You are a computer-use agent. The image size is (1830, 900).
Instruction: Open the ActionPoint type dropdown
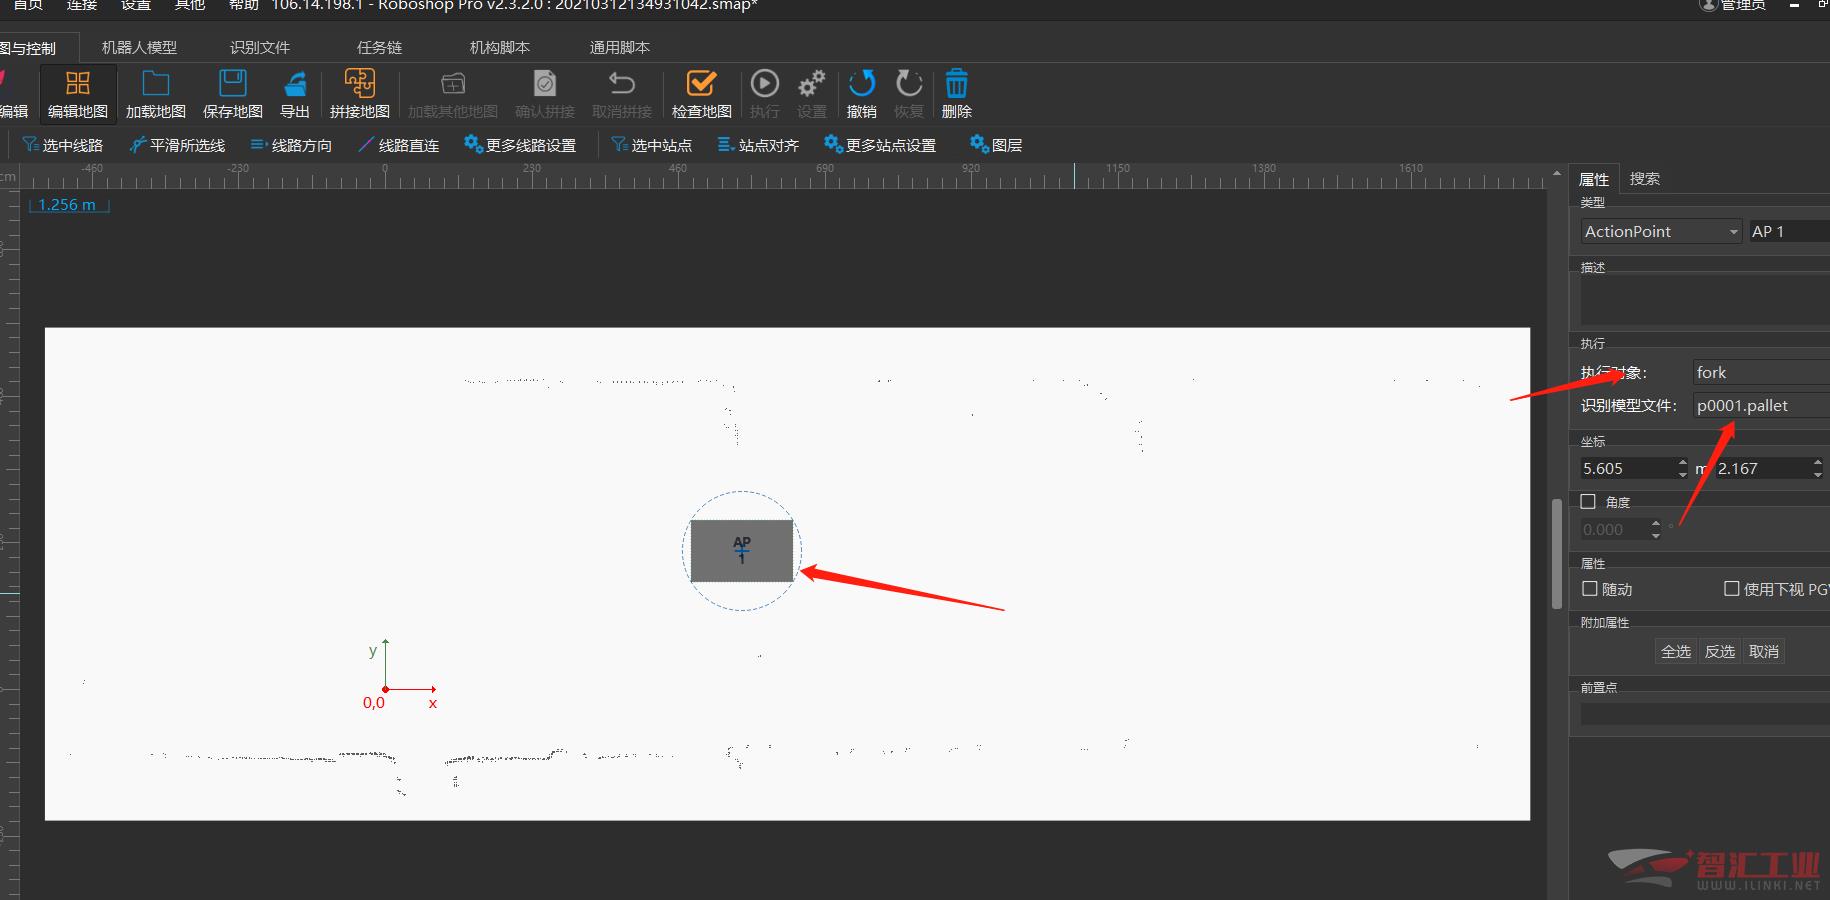pos(1661,231)
